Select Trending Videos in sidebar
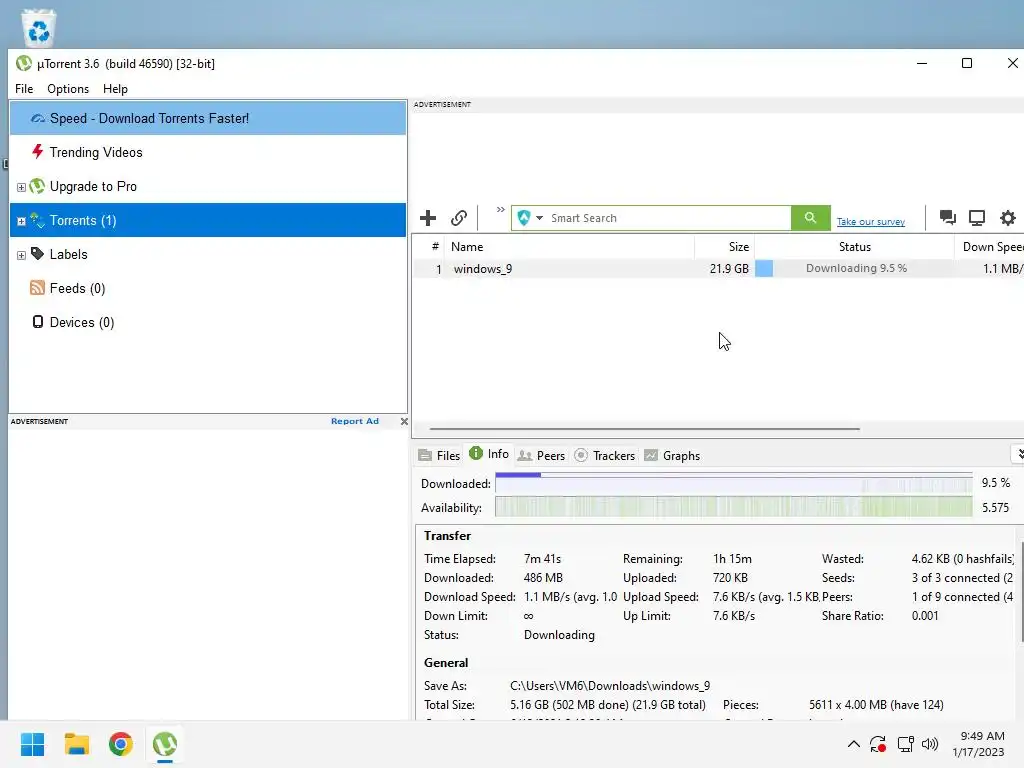 pos(208,152)
